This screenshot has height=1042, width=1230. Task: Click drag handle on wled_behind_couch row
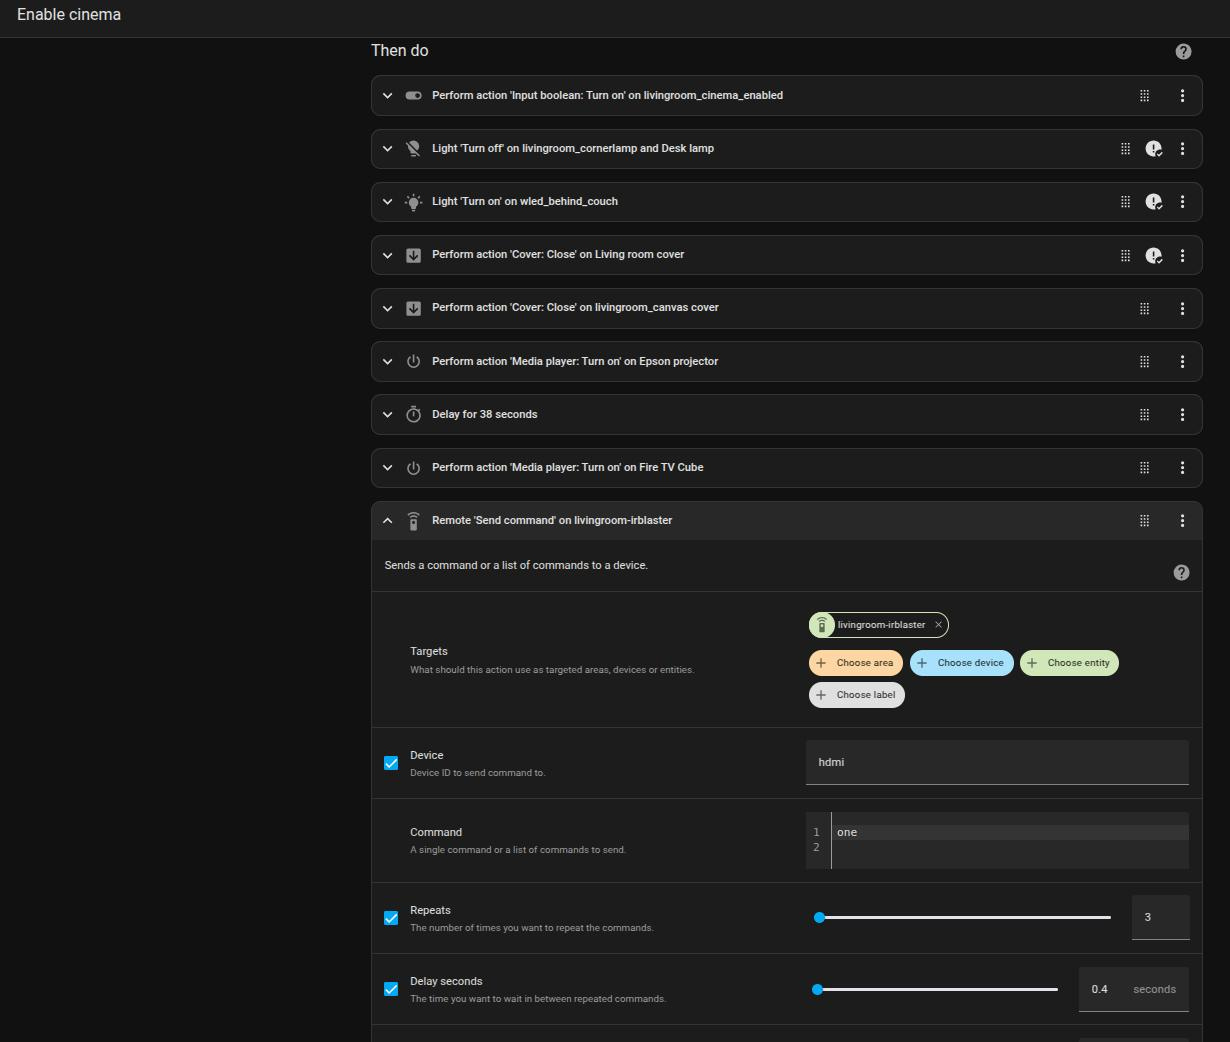[x=1125, y=202]
